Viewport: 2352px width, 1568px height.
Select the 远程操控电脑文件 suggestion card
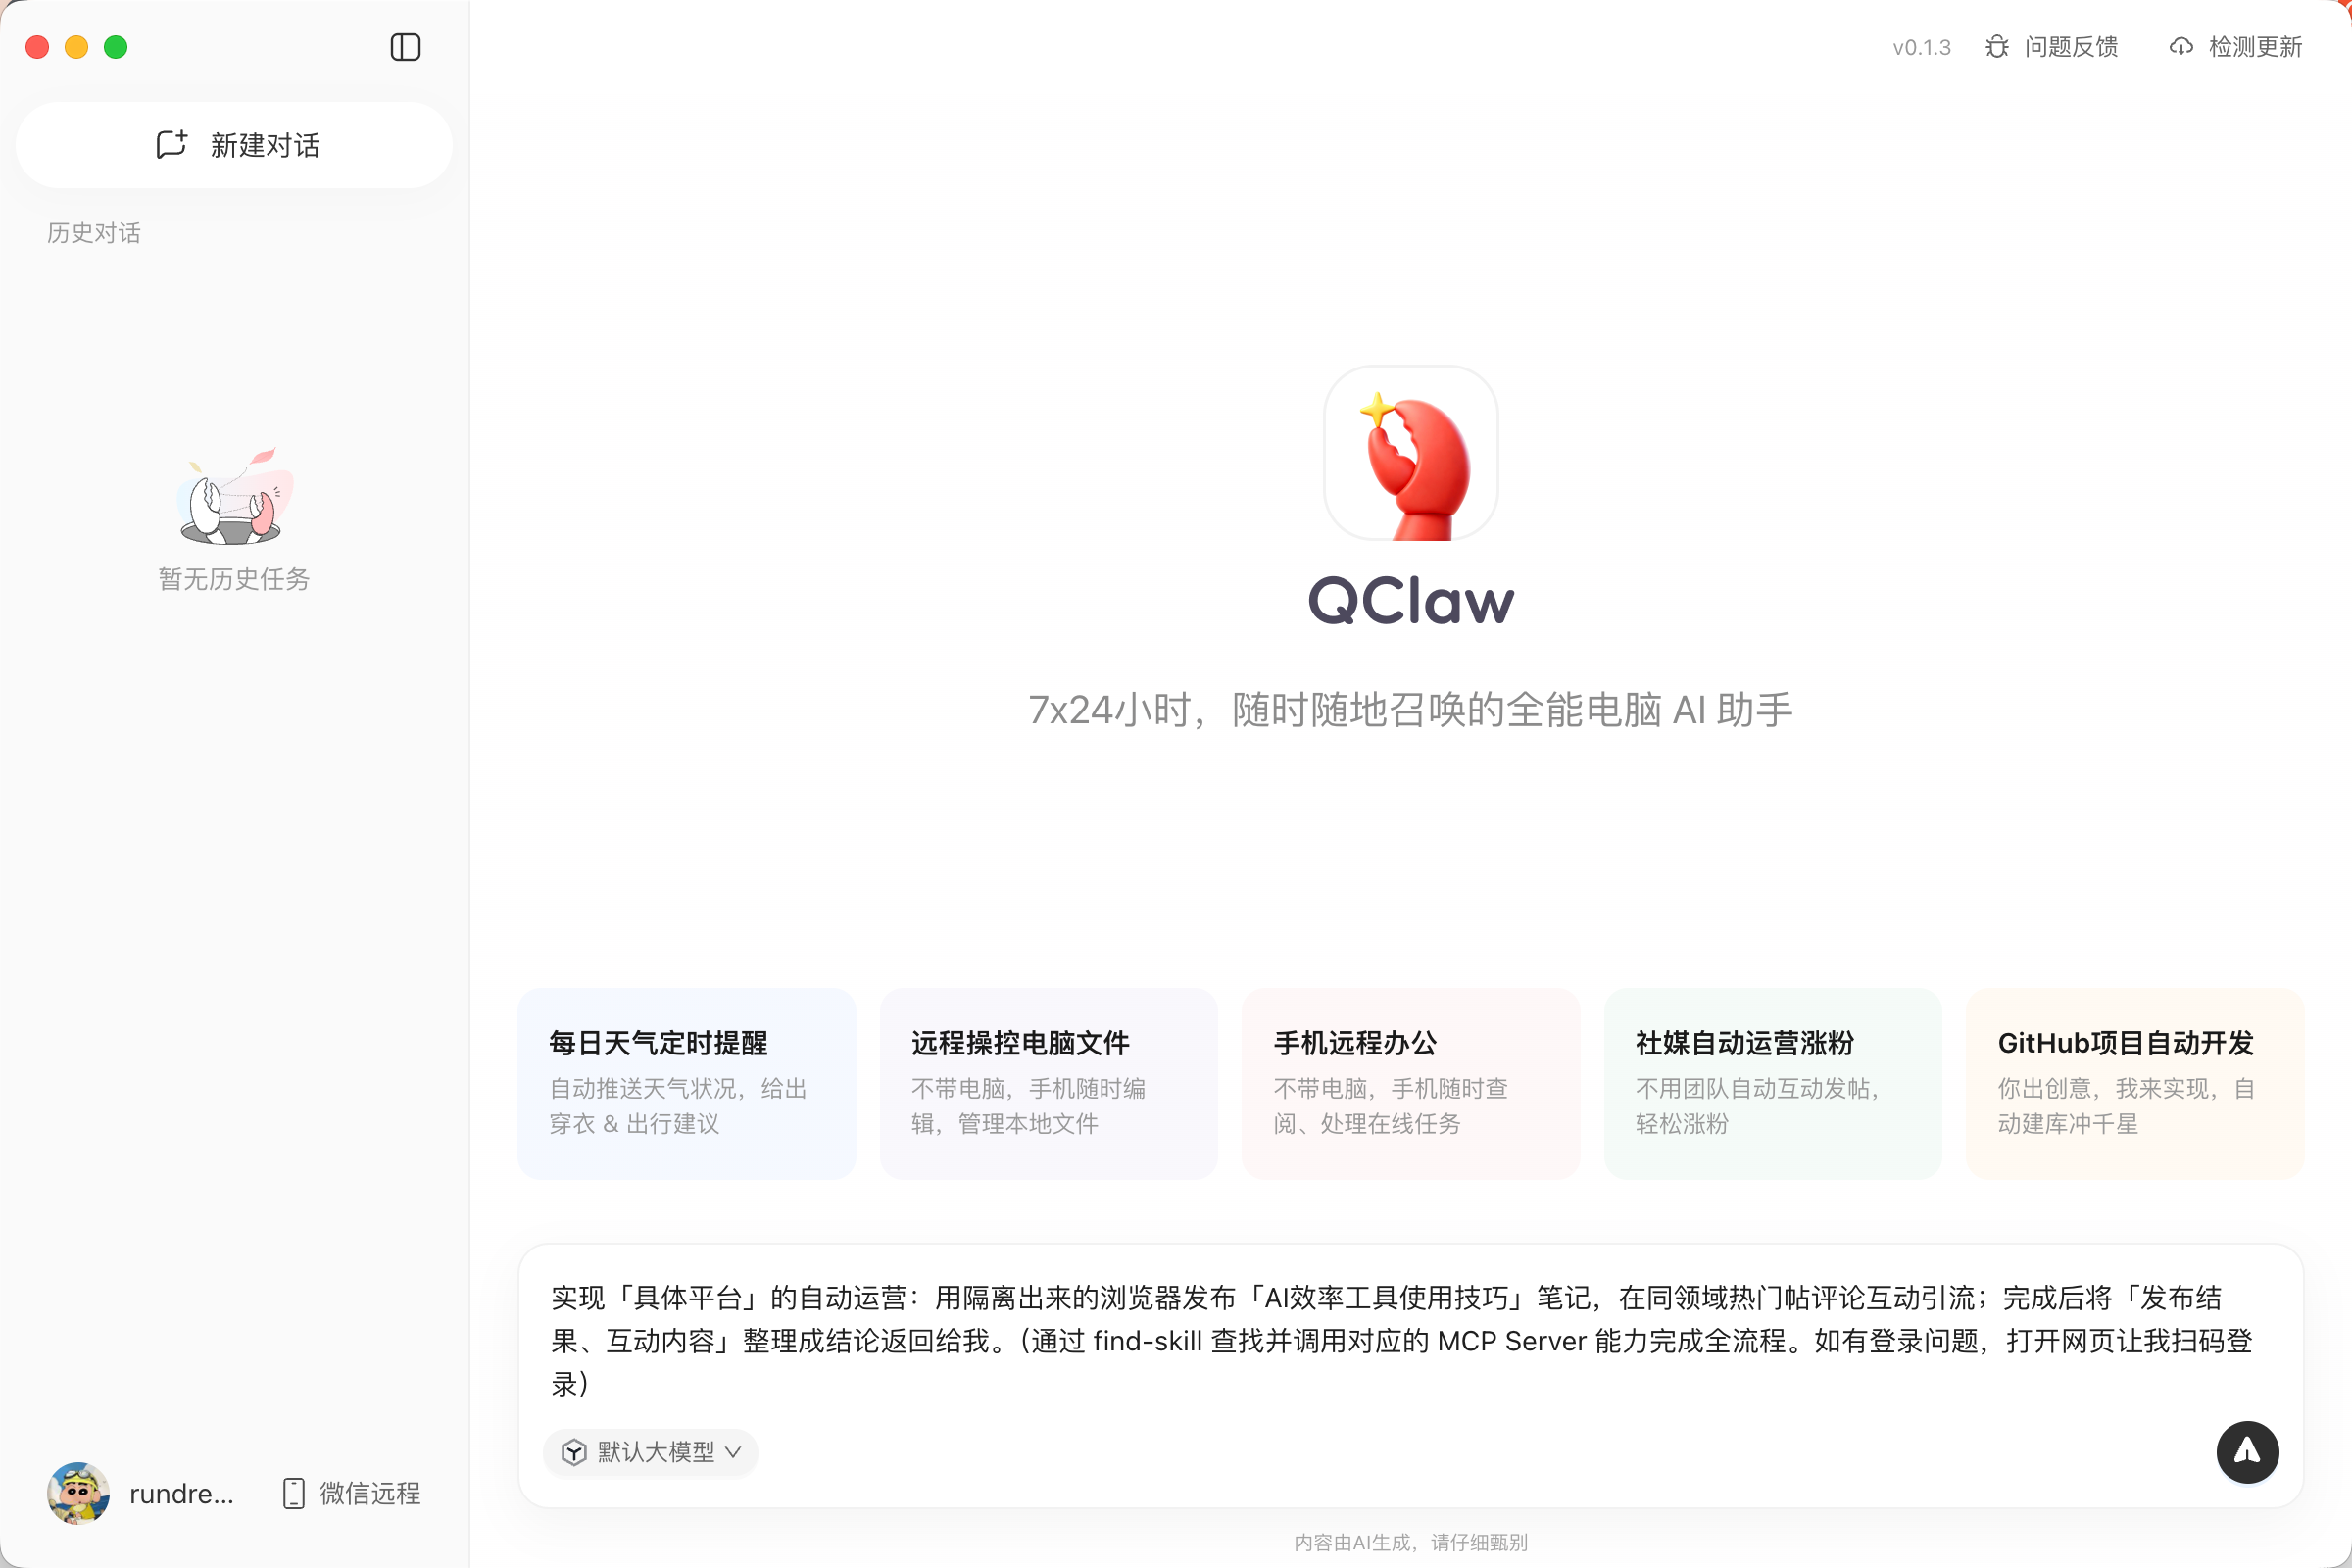(x=1048, y=1083)
